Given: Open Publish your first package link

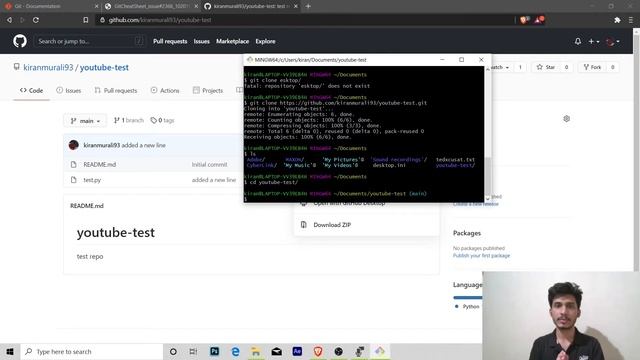Looking at the screenshot, I should [x=481, y=256].
